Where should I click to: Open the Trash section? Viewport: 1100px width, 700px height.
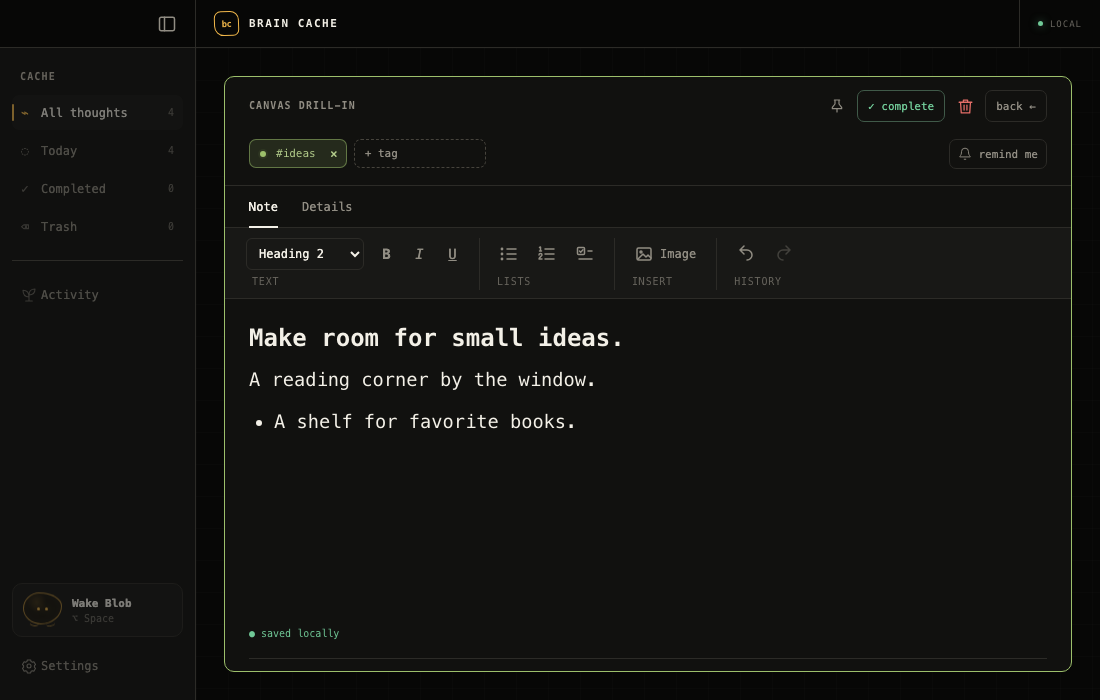(98, 227)
